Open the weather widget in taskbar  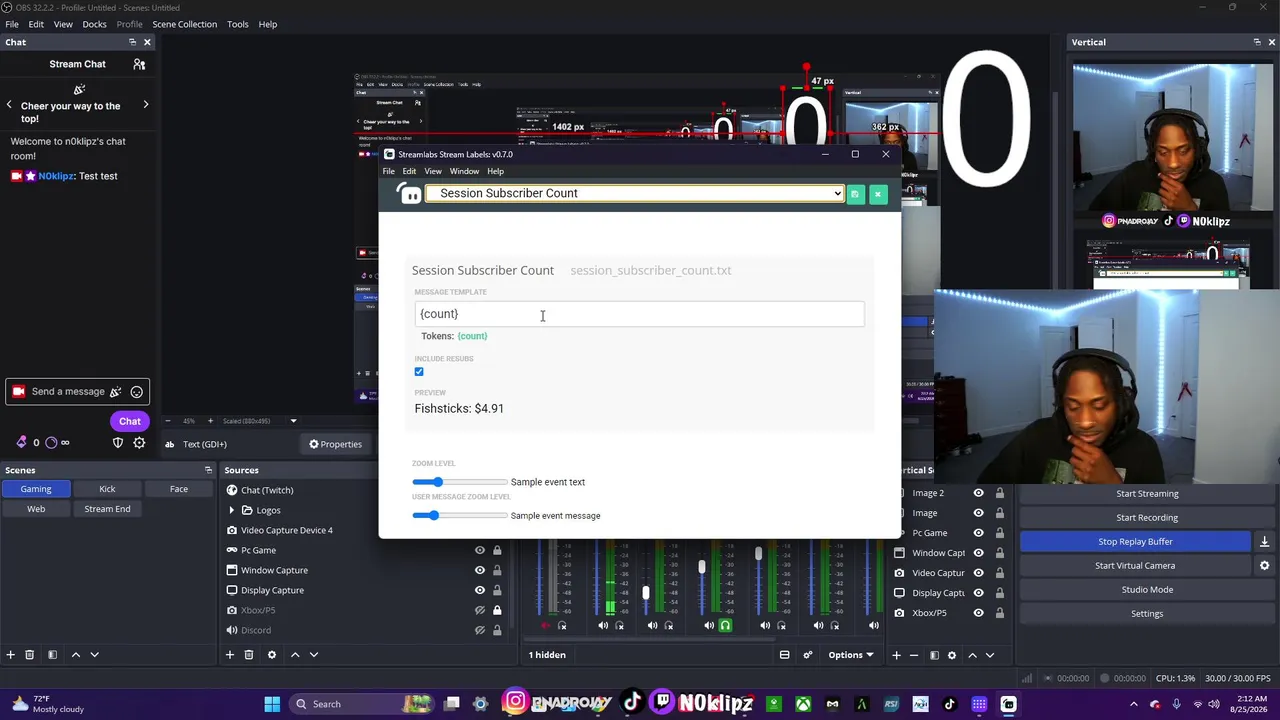46,704
